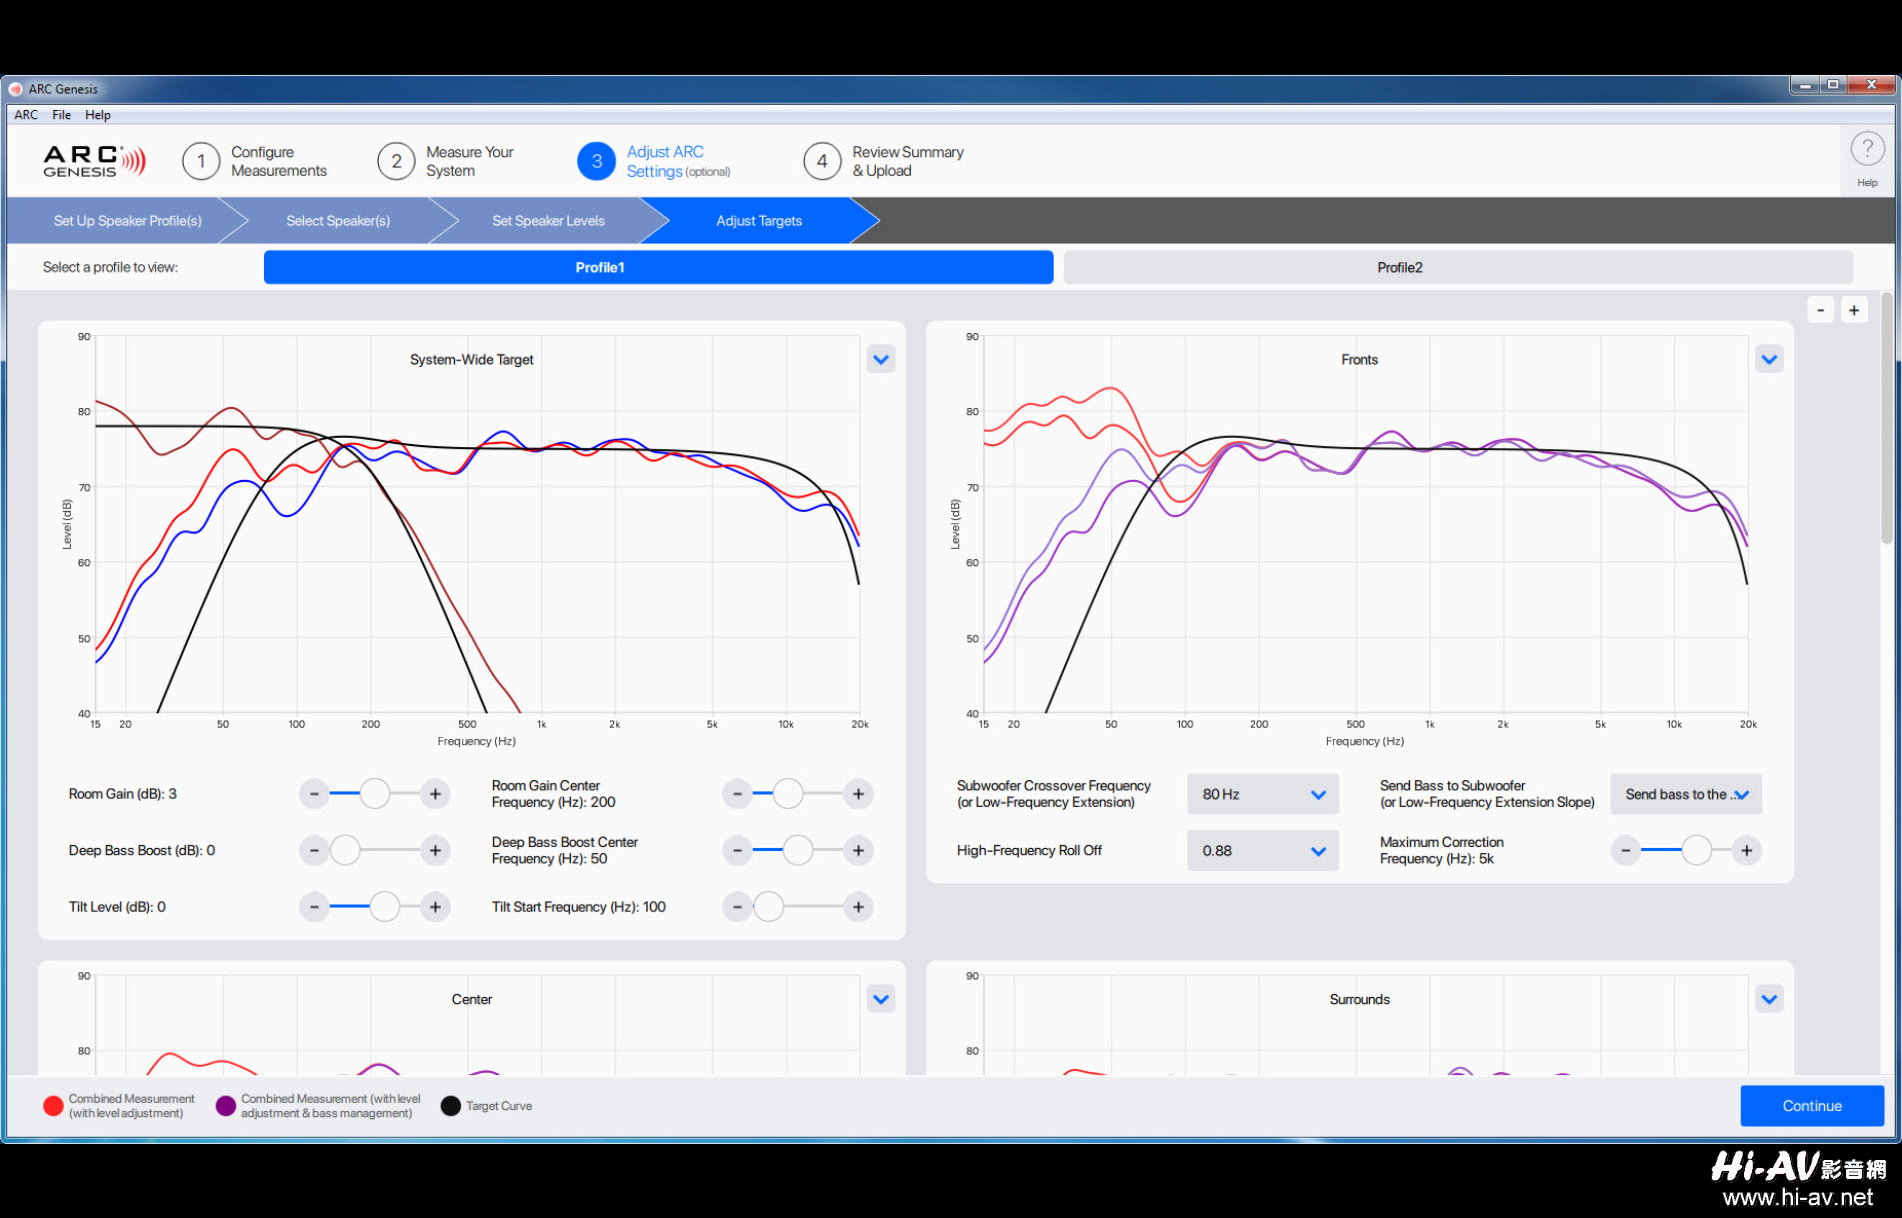Expand the Fronts graph chevron
This screenshot has width=1902, height=1218.
pos(1769,359)
